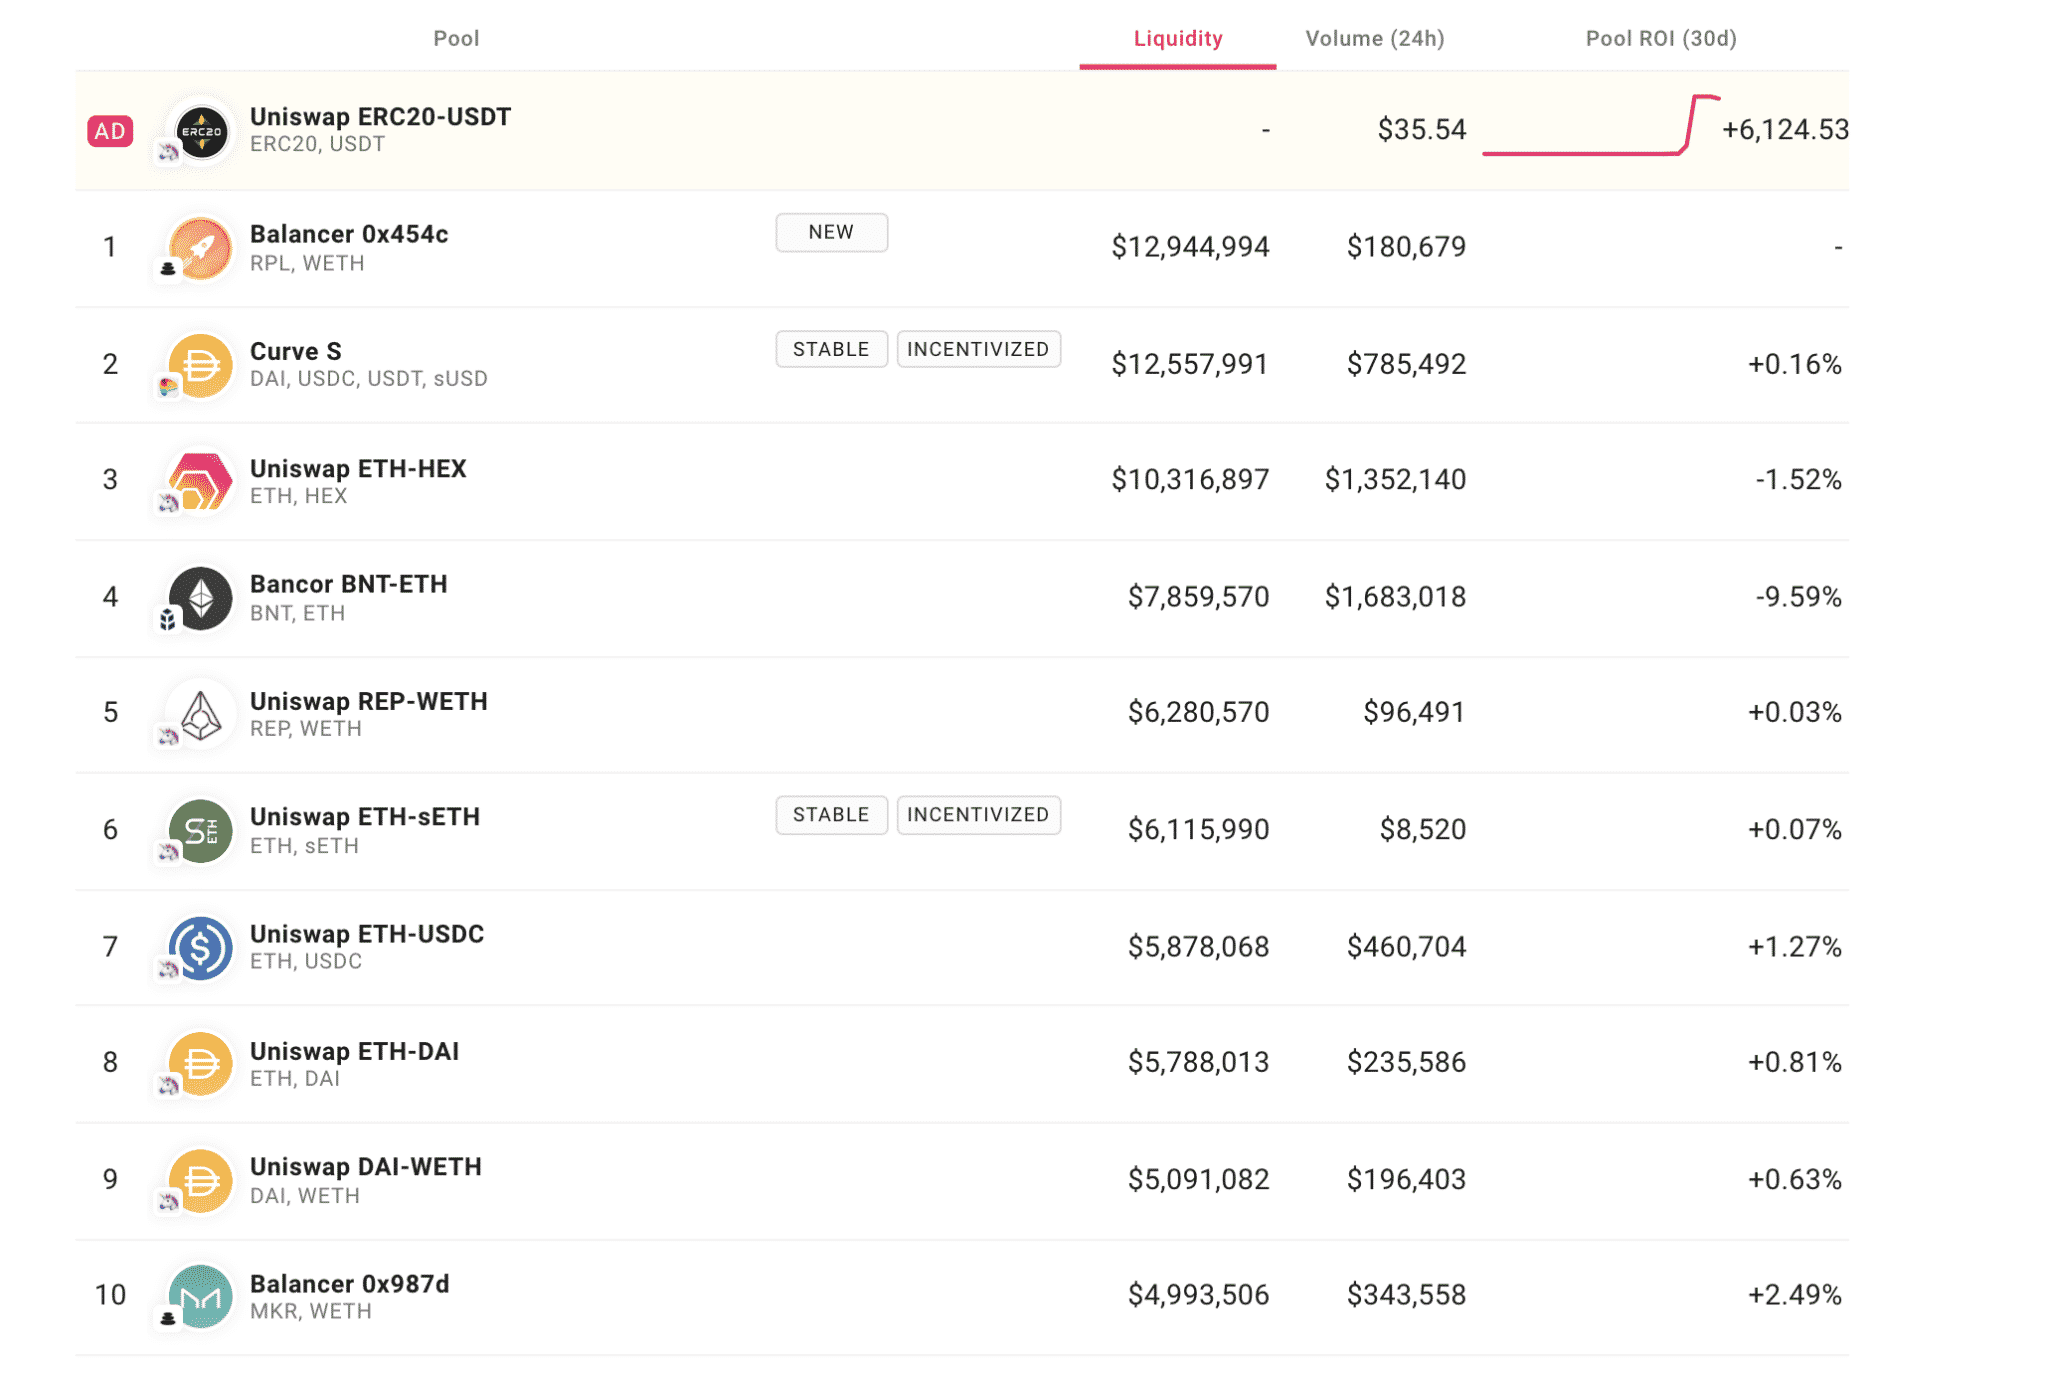The height and width of the screenshot is (1392, 2048).
Task: Open the Bancor BNT-ETH pool link
Action: (349, 584)
